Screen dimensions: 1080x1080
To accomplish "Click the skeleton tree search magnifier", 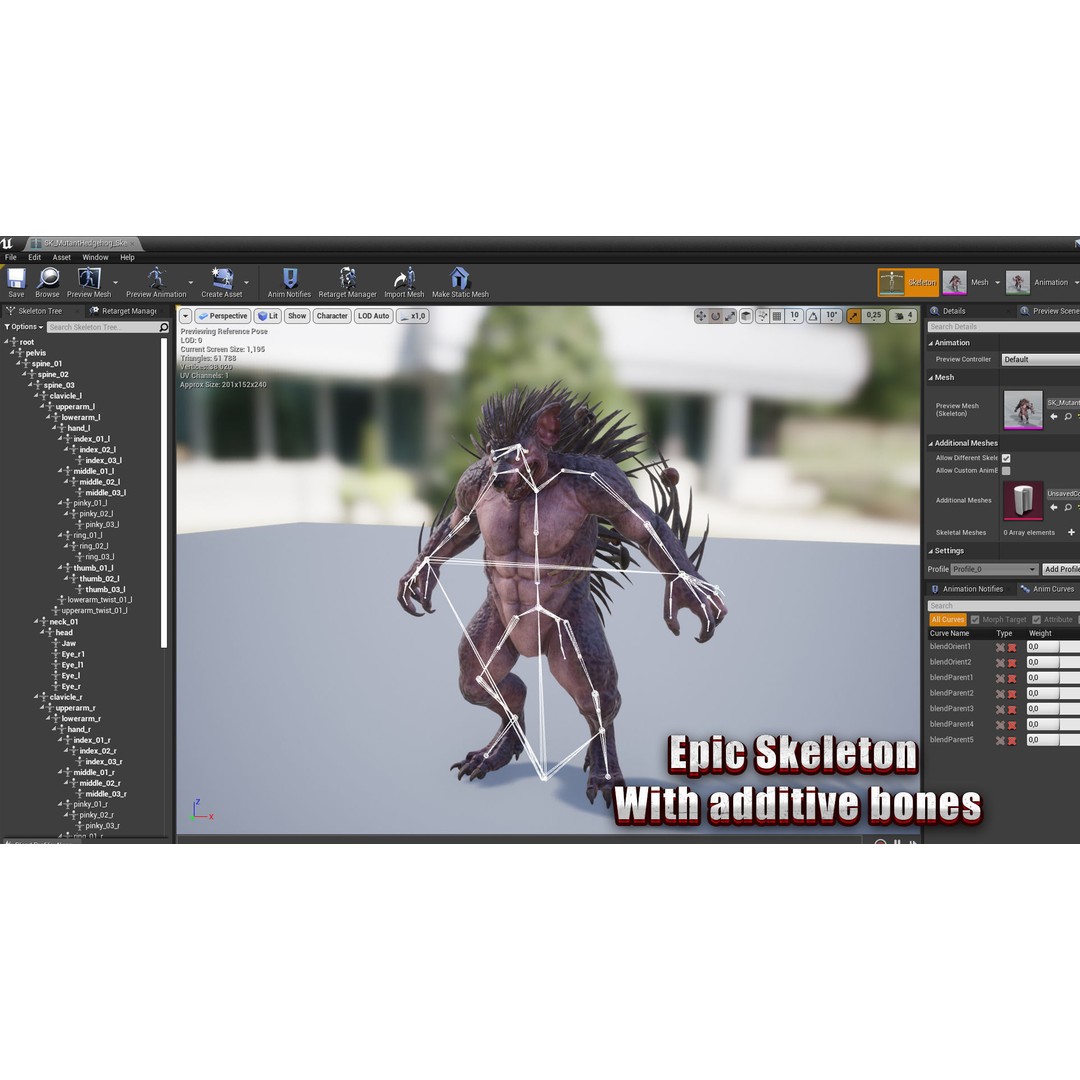I will pos(164,327).
